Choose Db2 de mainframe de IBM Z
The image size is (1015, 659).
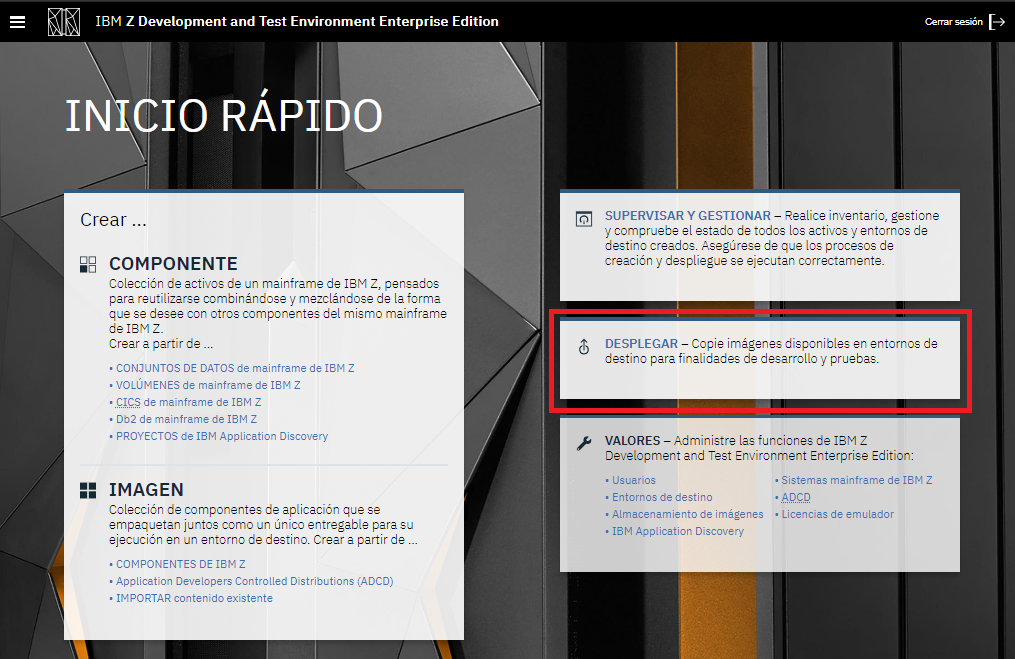click(186, 419)
